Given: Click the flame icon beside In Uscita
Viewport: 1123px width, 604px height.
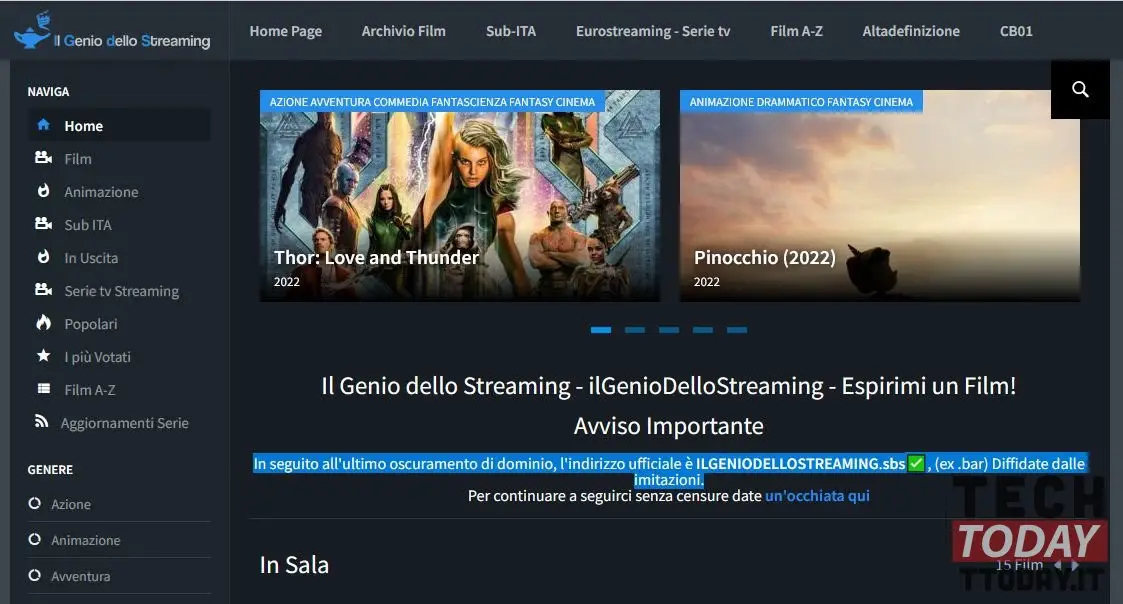Looking at the screenshot, I should [x=44, y=257].
